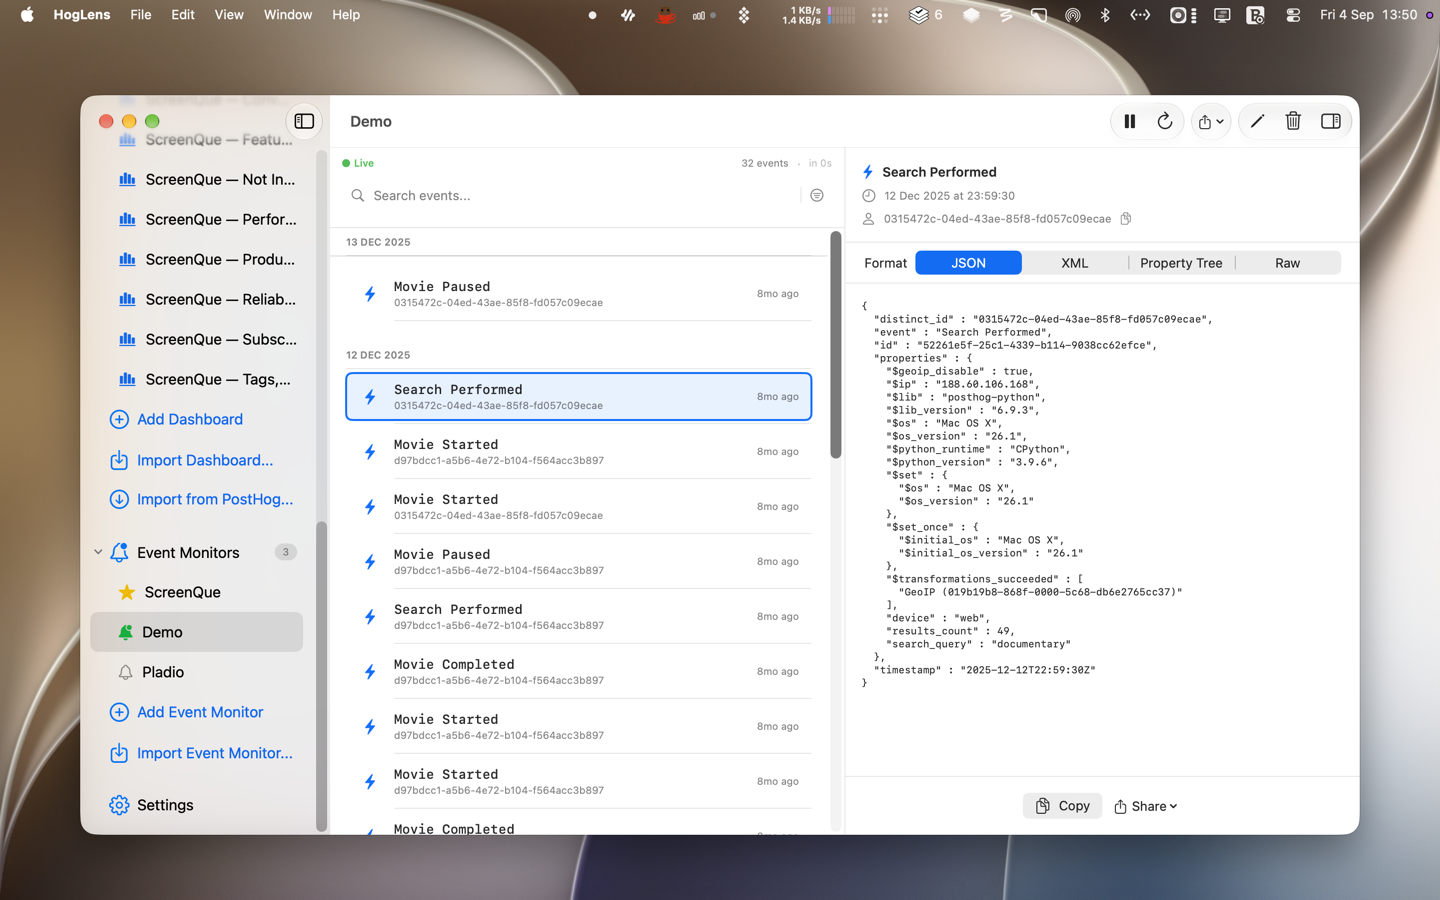Select the Demo event monitor
Viewport: 1440px width, 900px height.
pyautogui.click(x=197, y=632)
